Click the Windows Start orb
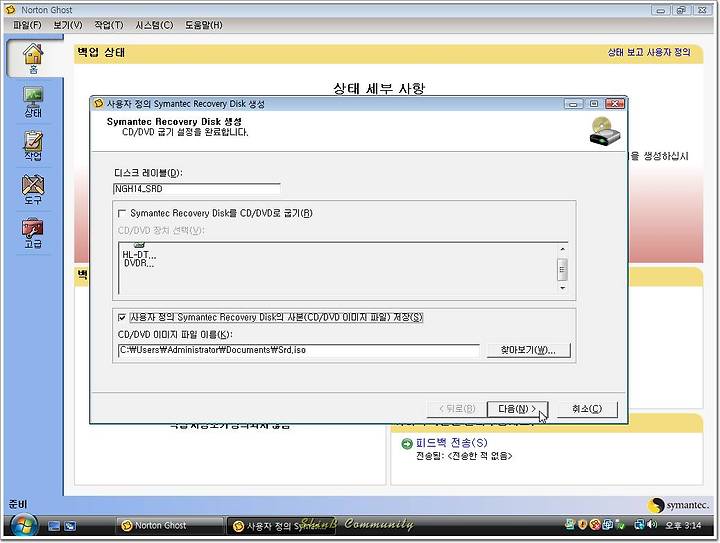 click(23, 525)
